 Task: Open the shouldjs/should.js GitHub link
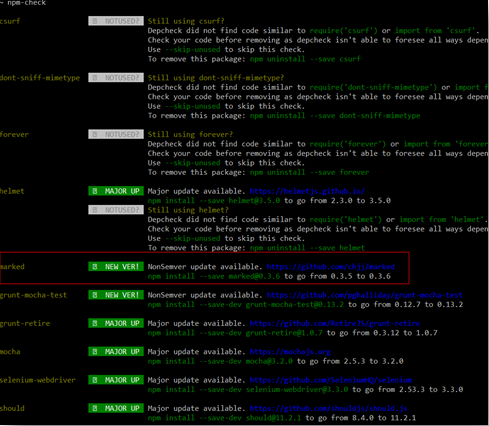click(328, 408)
